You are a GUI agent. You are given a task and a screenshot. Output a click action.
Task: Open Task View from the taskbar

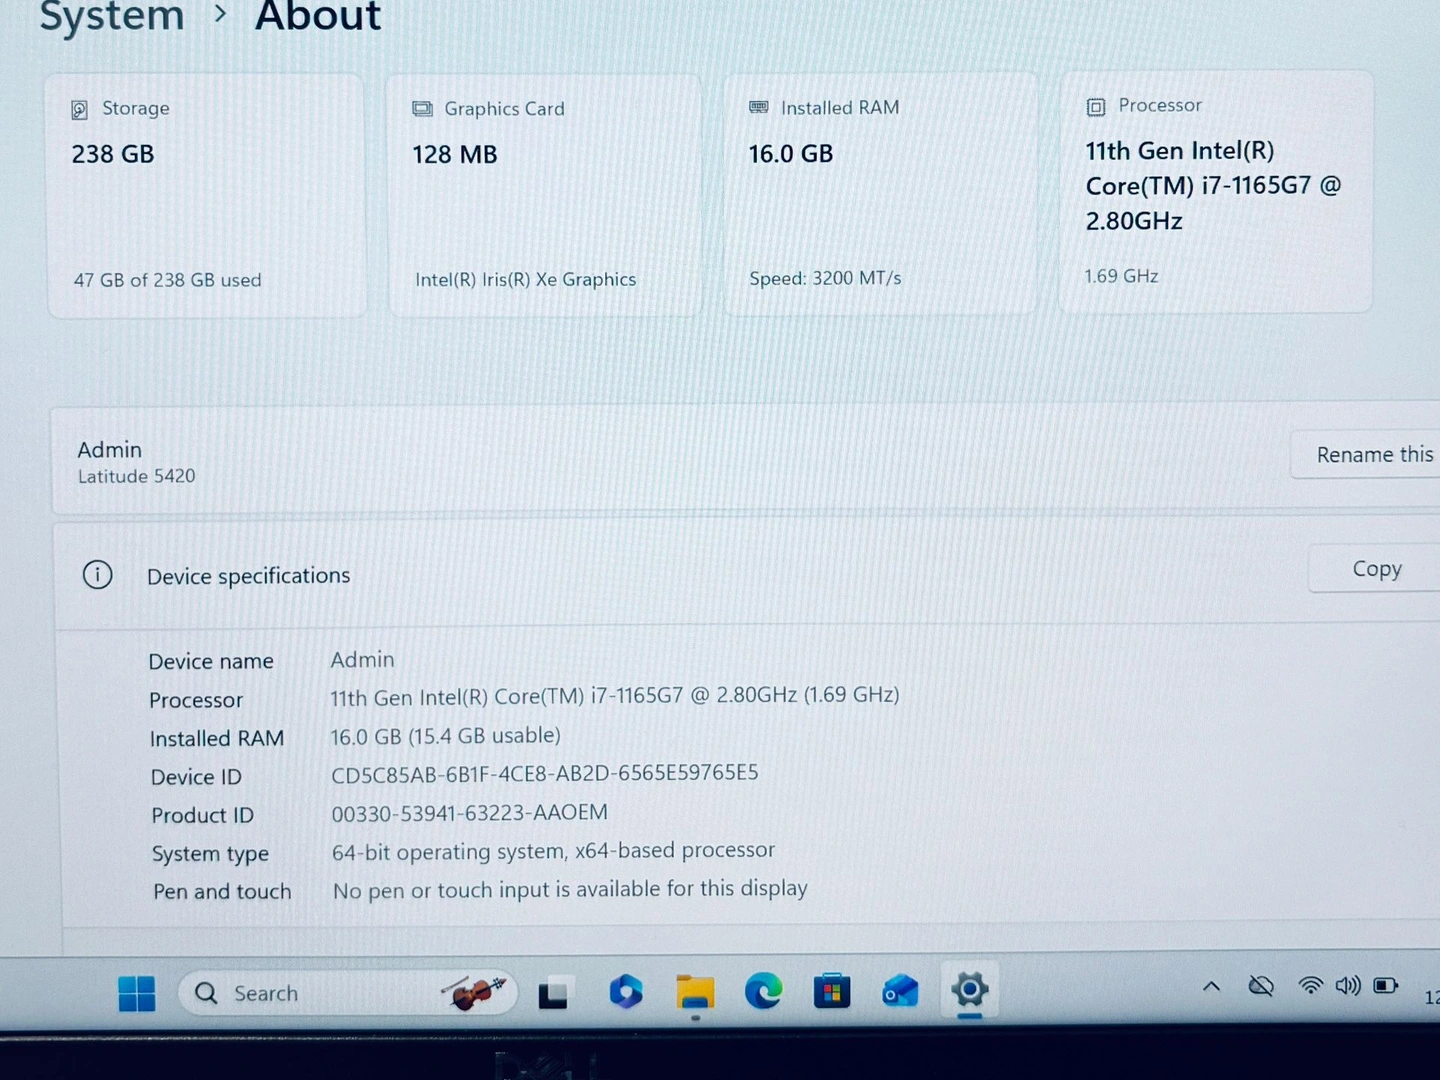(553, 993)
